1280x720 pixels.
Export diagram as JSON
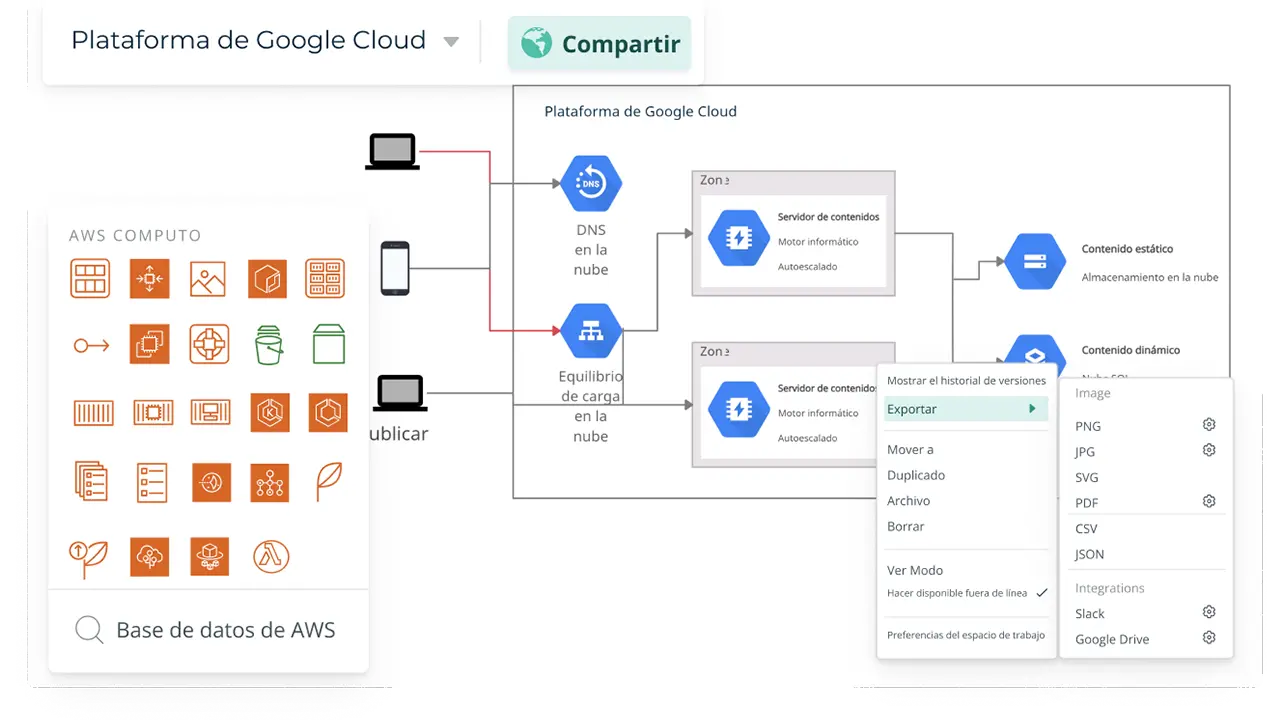[x=1089, y=554]
